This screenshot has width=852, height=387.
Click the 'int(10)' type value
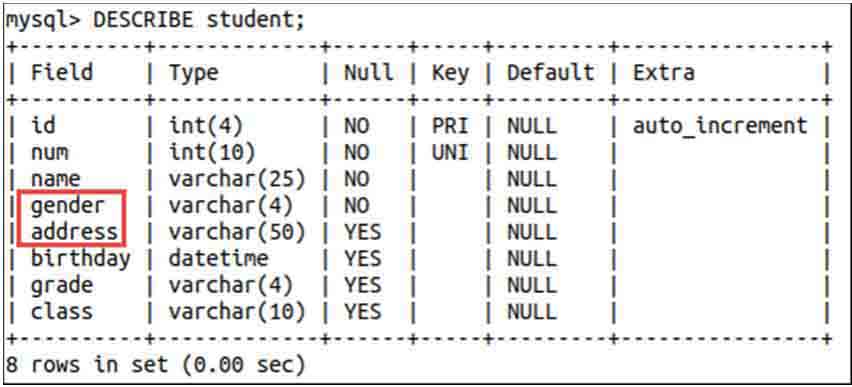click(212, 153)
